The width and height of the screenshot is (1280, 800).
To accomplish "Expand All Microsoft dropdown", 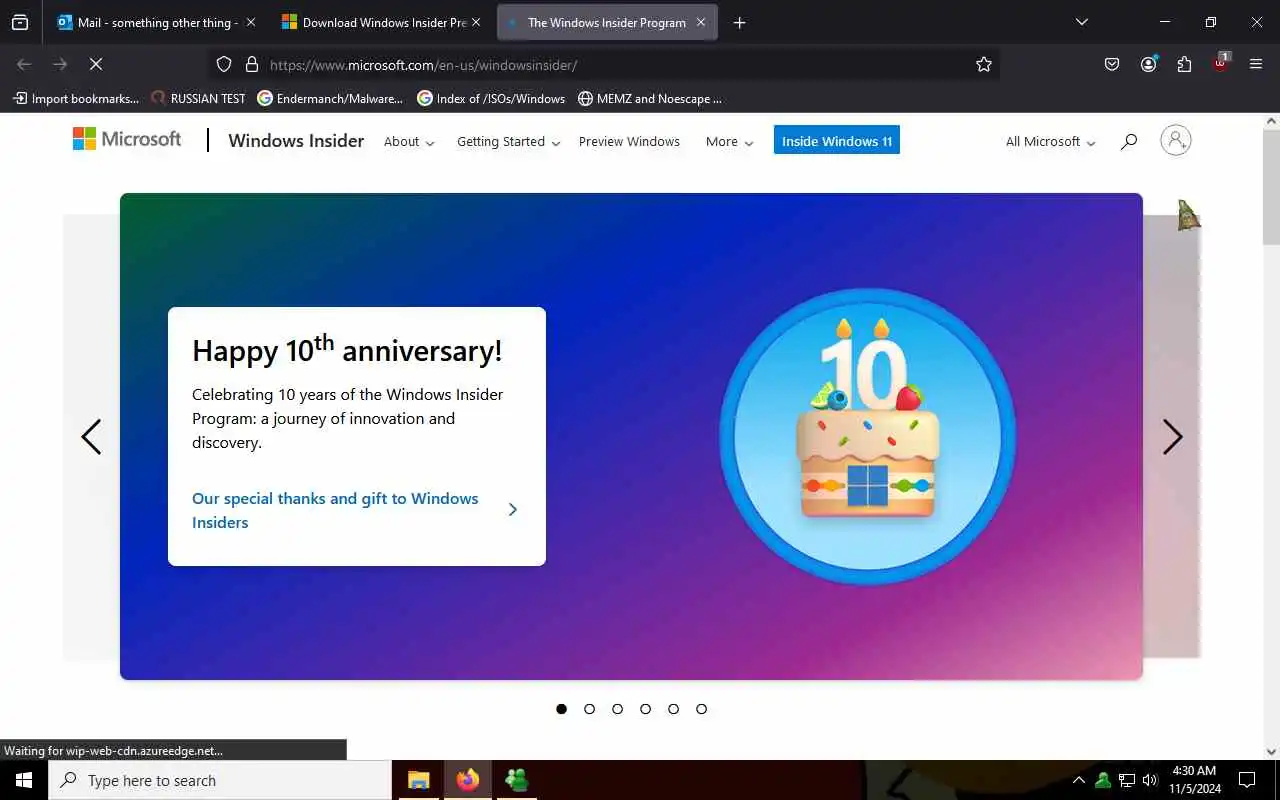I will (x=1050, y=142).
